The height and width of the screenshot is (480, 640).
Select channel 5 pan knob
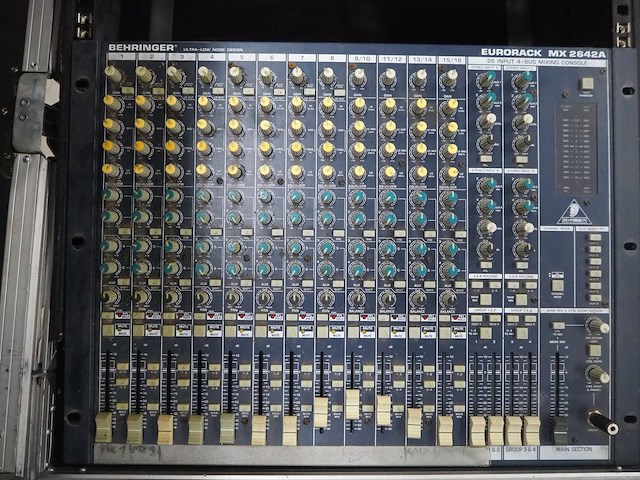point(233,298)
